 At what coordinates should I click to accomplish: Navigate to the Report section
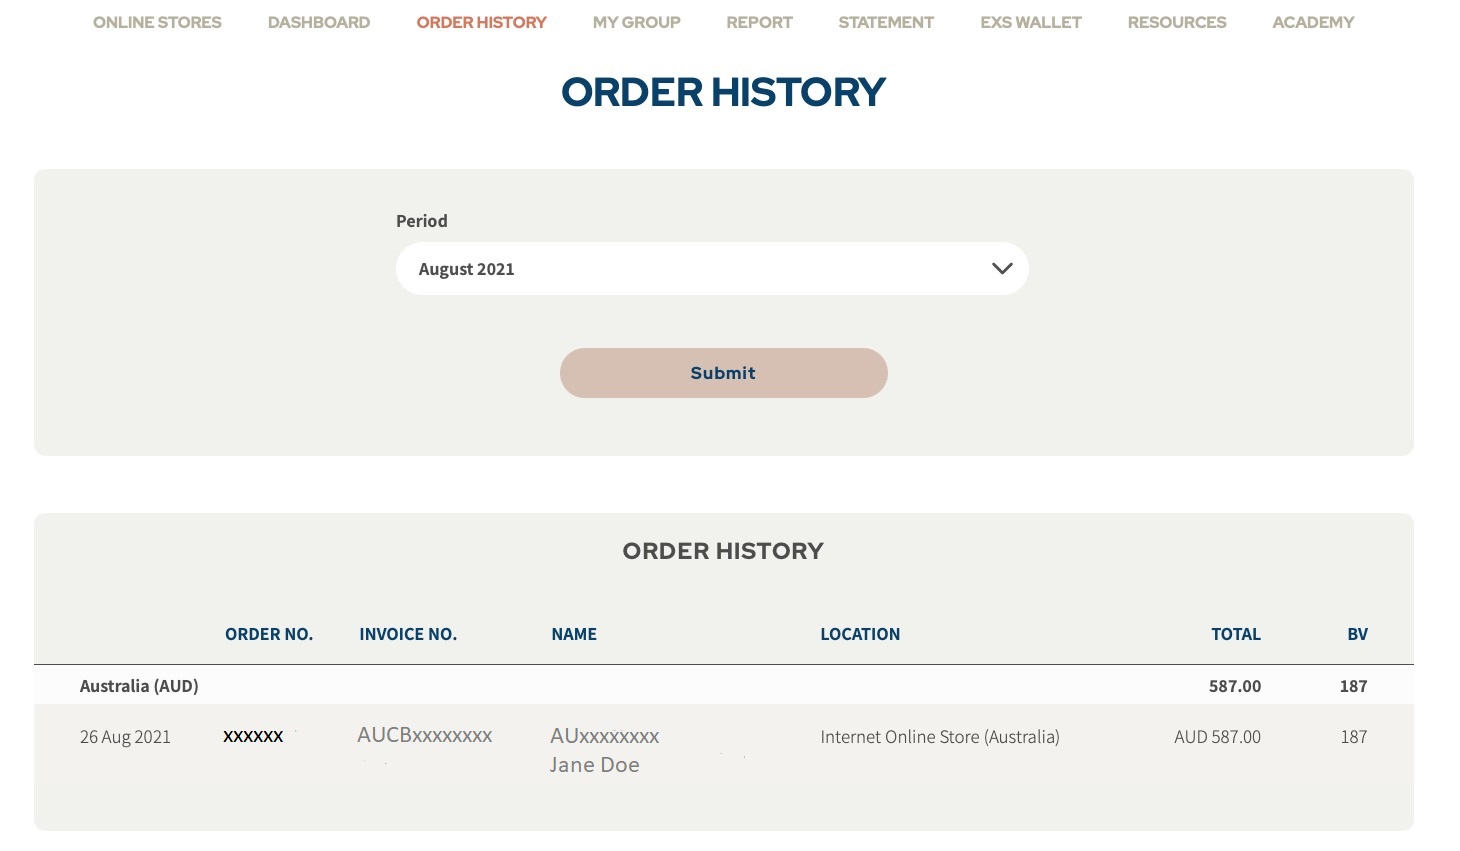click(759, 22)
